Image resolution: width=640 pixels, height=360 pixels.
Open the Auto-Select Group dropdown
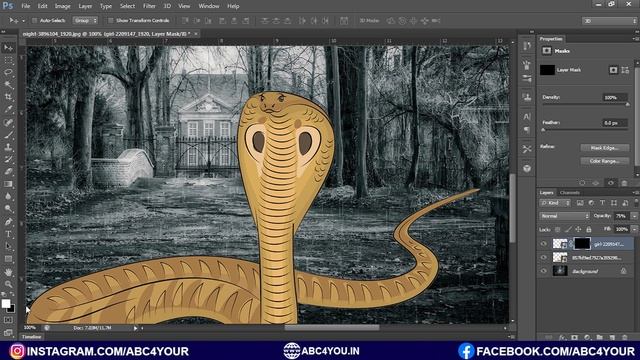pos(85,20)
